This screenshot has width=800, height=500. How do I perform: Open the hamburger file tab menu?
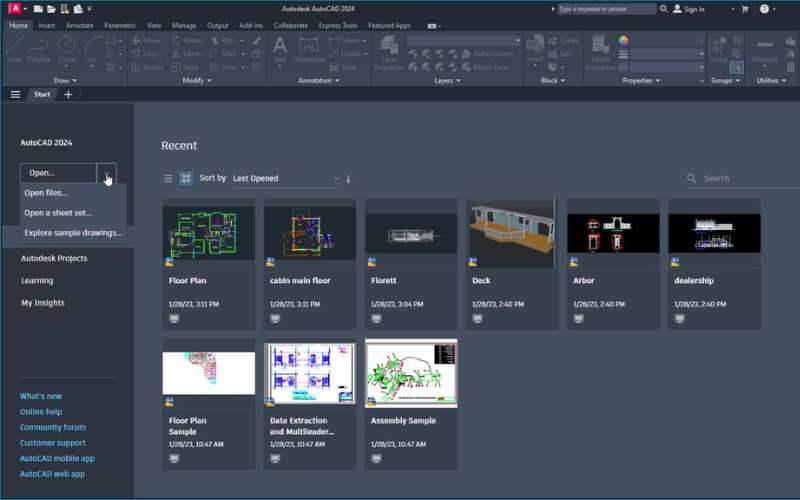click(15, 95)
